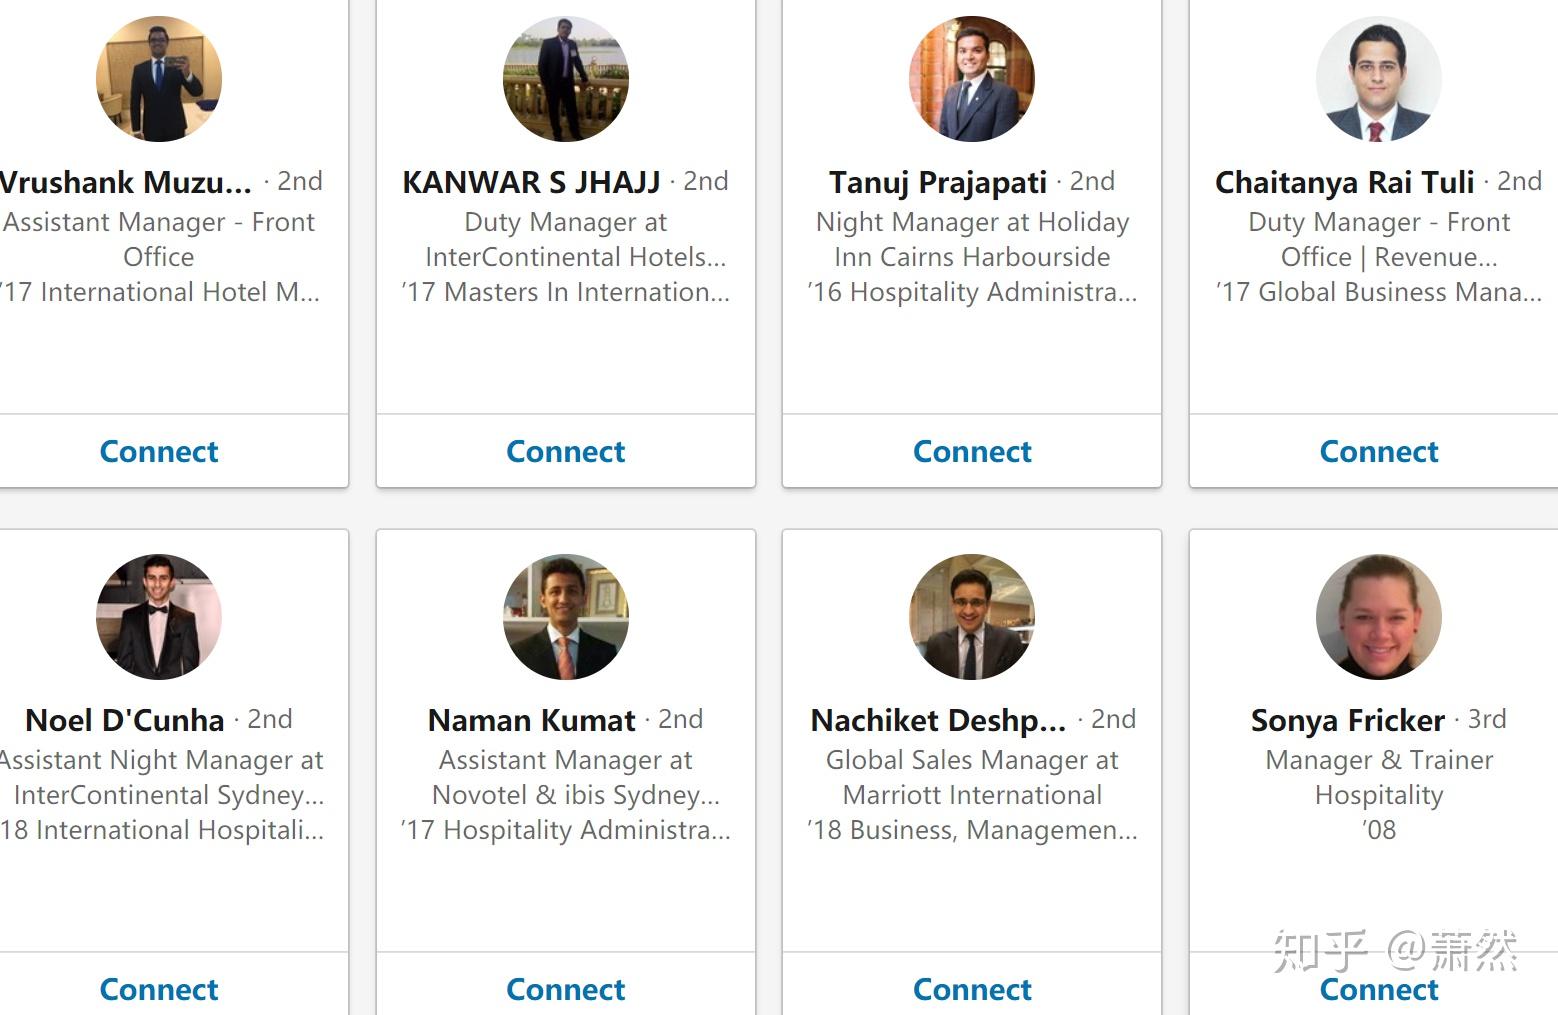1558x1015 pixels.
Task: Connect with KANWAR S JHAJJ
Action: tap(565, 451)
